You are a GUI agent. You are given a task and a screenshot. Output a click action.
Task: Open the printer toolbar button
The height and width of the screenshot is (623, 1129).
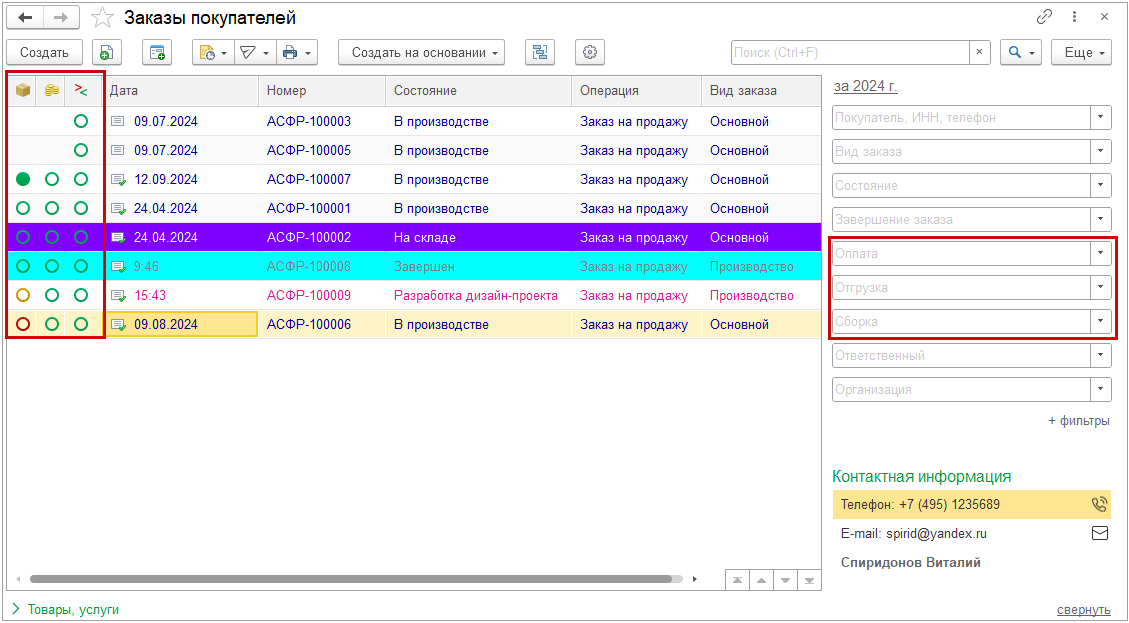point(297,52)
